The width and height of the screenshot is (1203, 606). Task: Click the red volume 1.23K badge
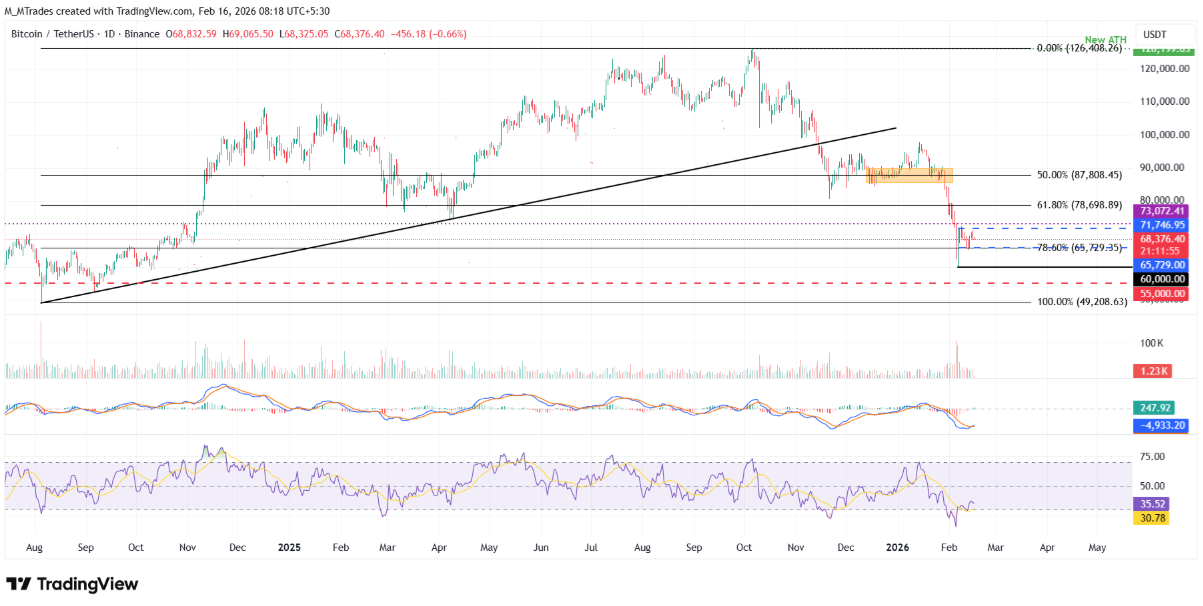[1155, 370]
